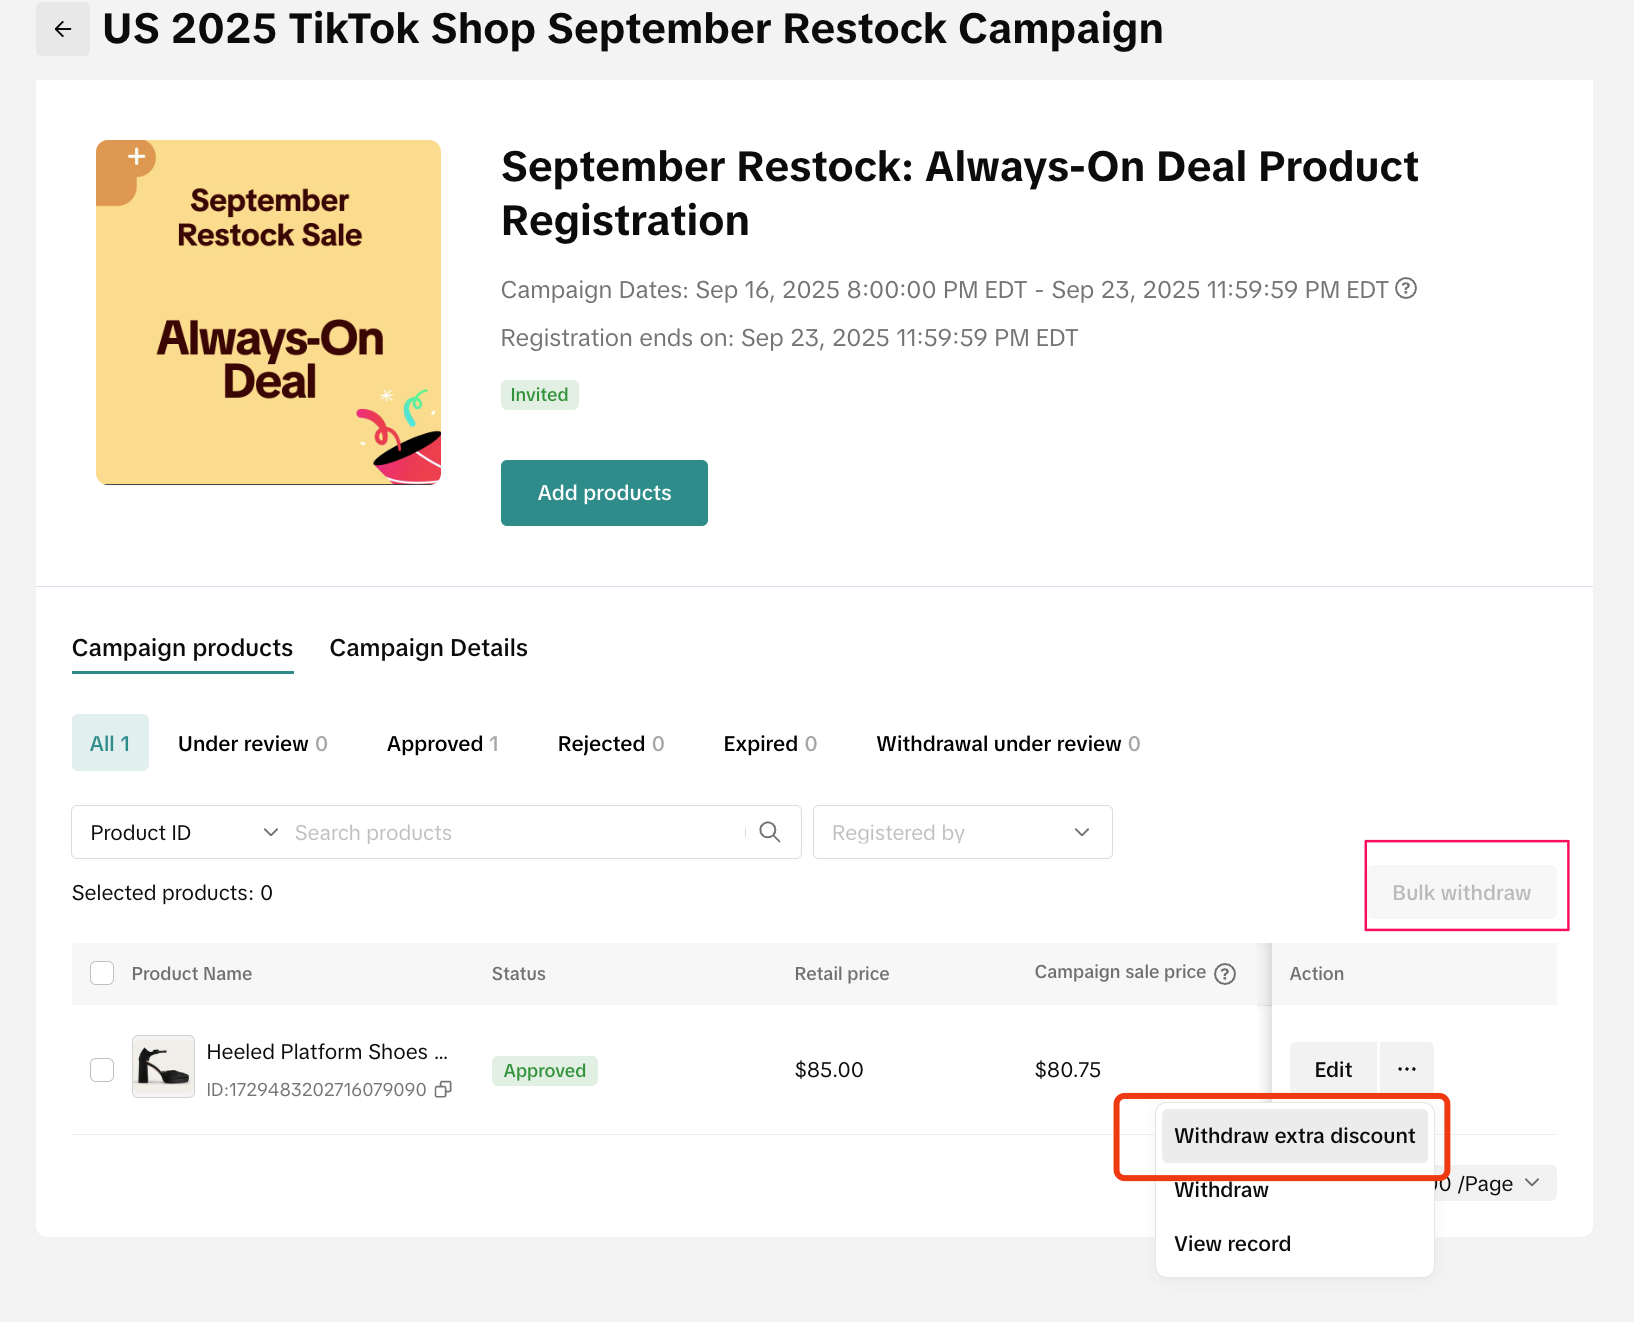The height and width of the screenshot is (1322, 1634).
Task: Open the Heeled Platform Shoes thumbnail
Action: tap(163, 1066)
